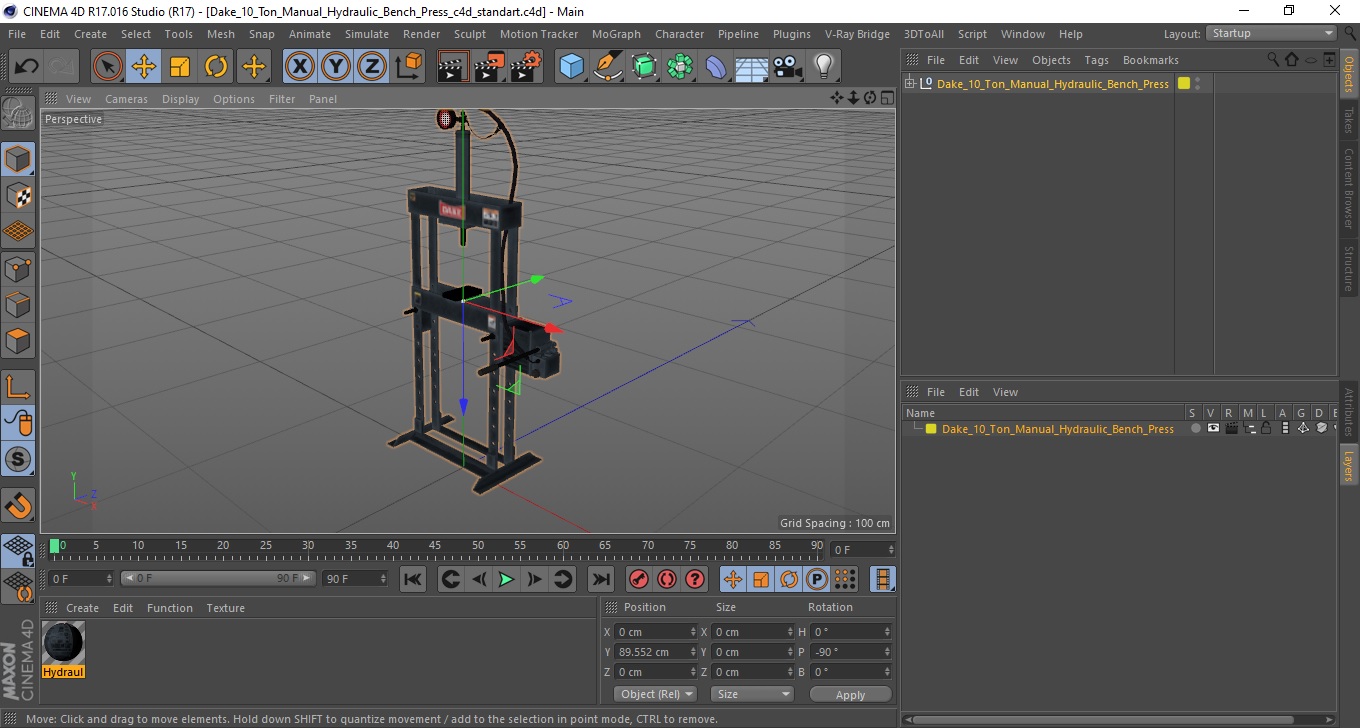Image resolution: width=1360 pixels, height=728 pixels.
Task: Open the Tags menu in Object Manager
Action: click(x=1096, y=60)
